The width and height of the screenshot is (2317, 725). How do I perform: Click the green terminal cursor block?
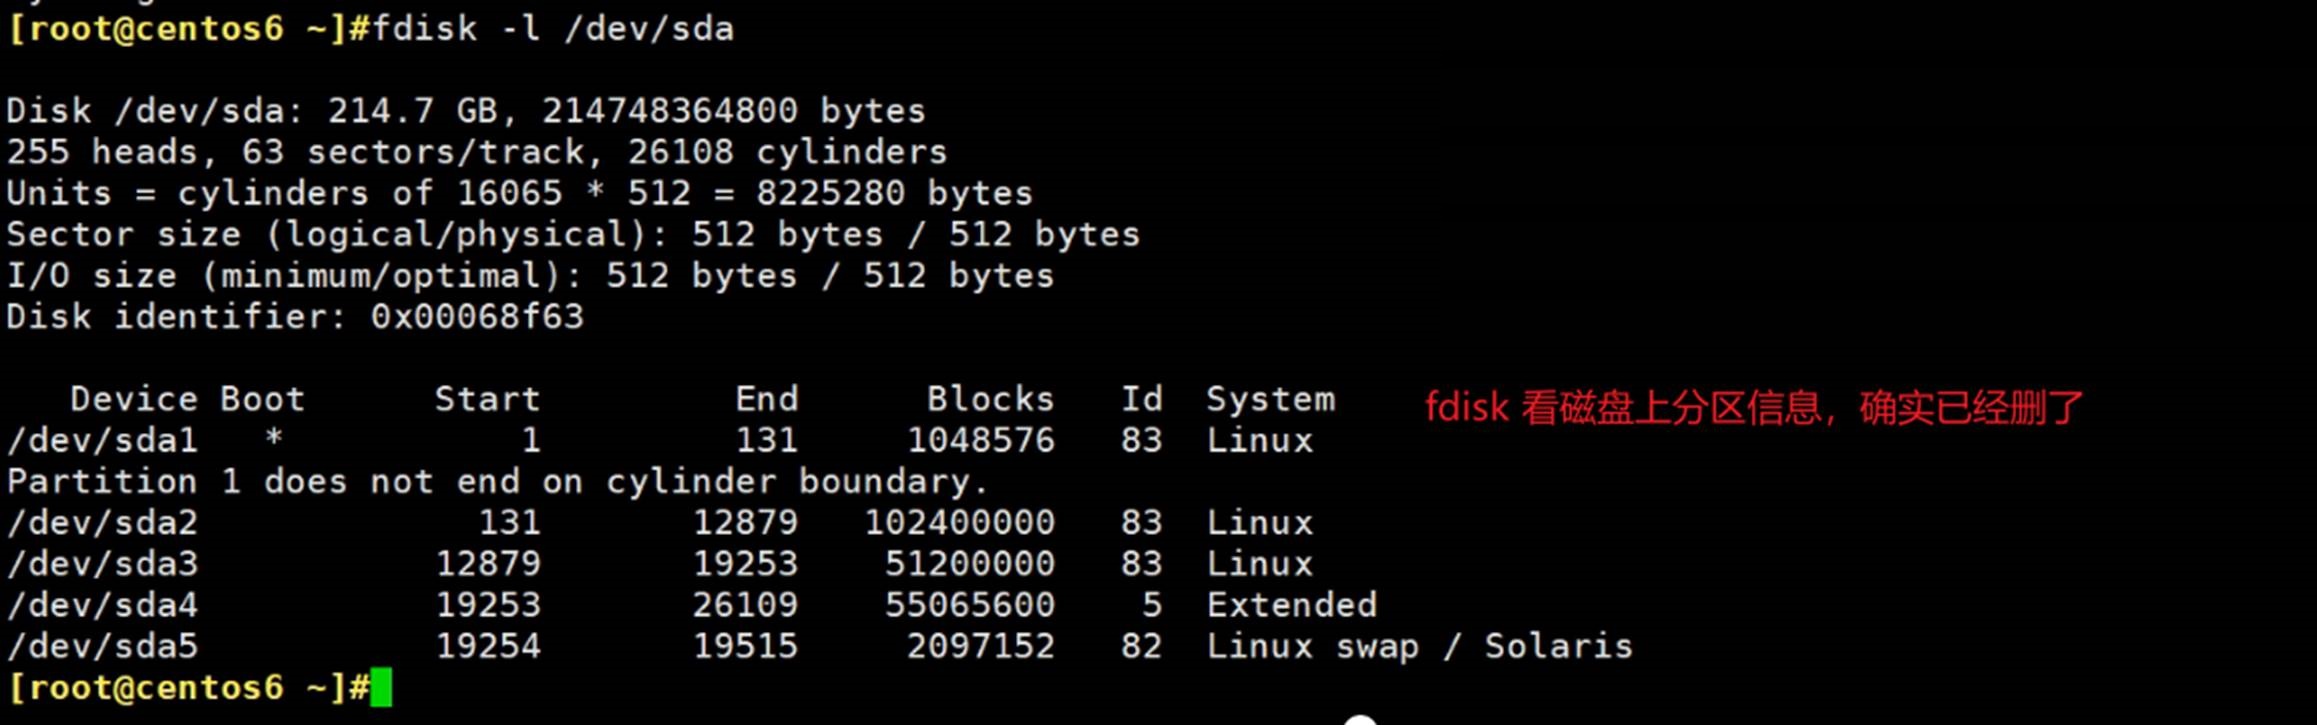click(x=381, y=688)
